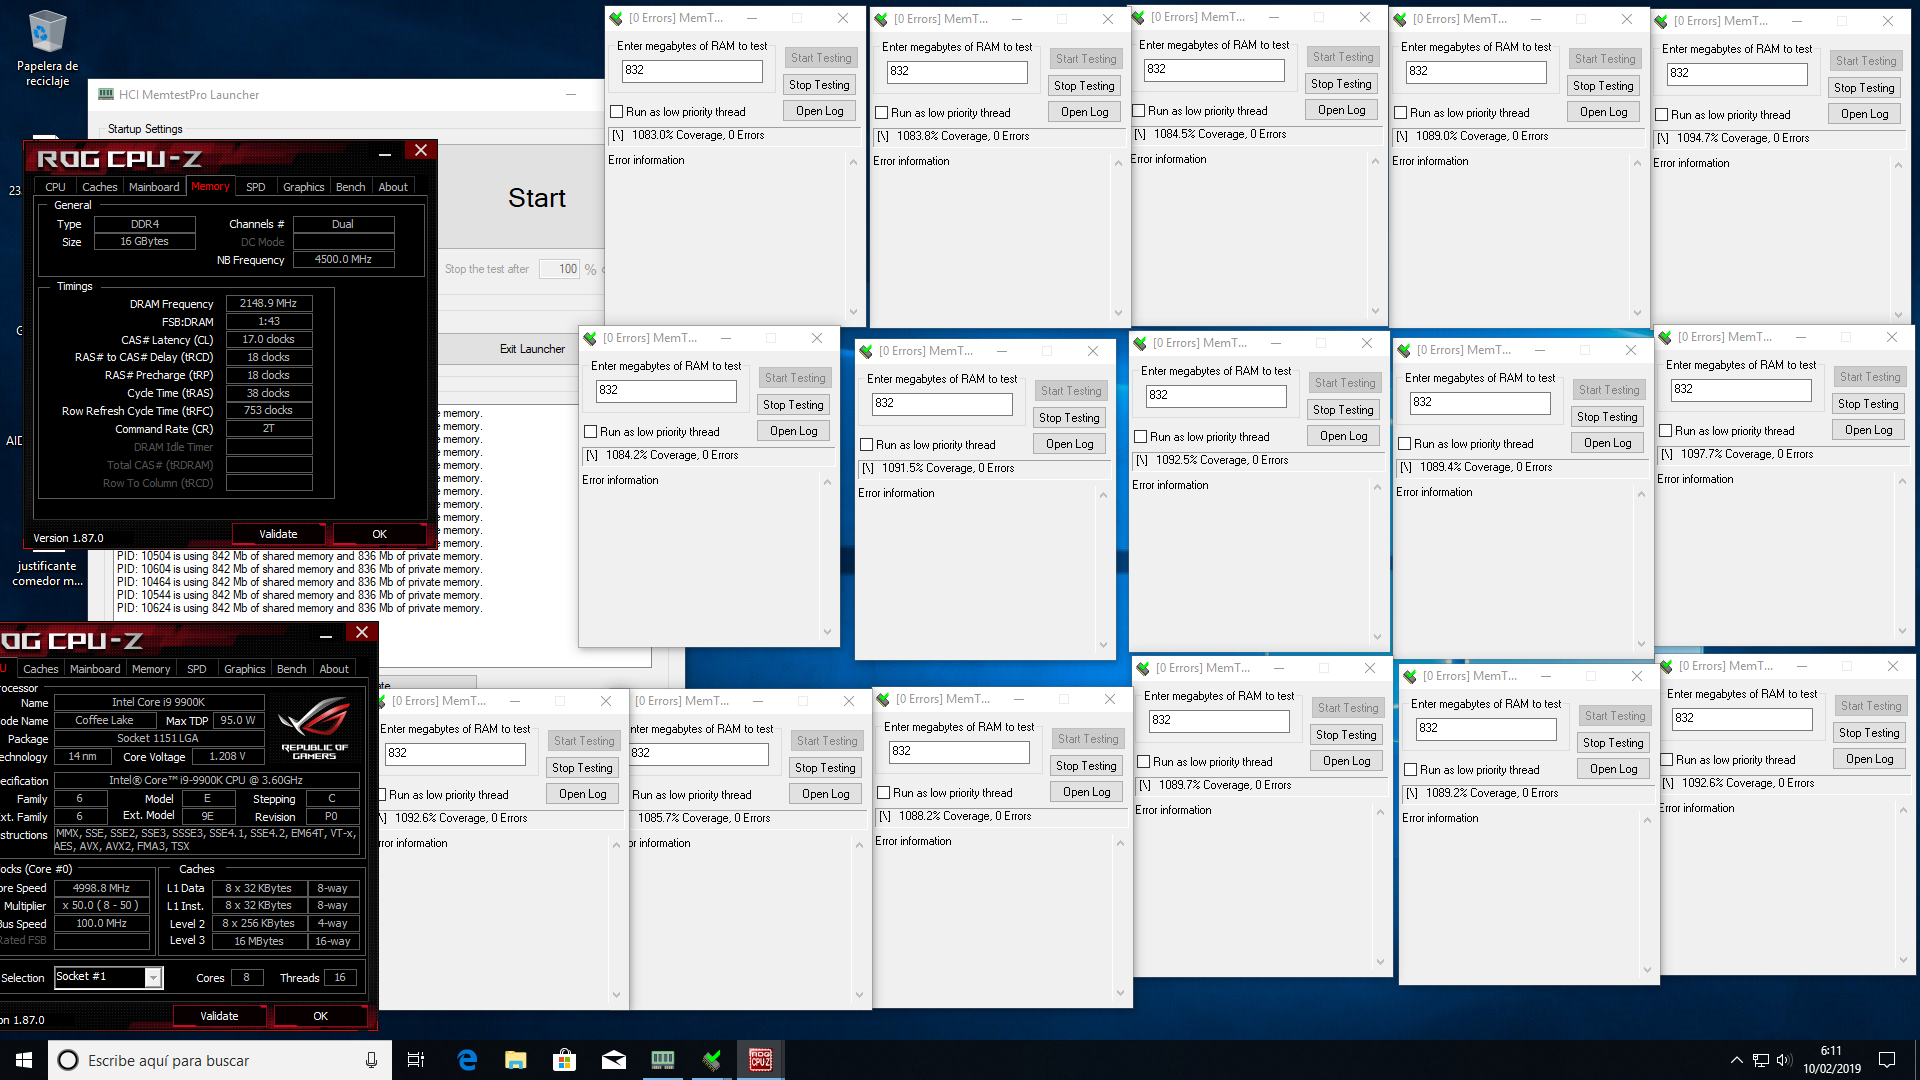The width and height of the screenshot is (1920, 1080).
Task: Open the Caches tab in upper CPU-Z
Action: pos(99,187)
